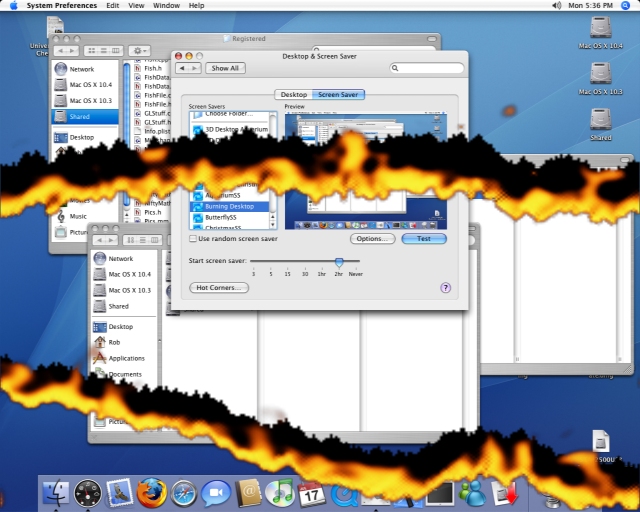Open iCal calendar in the Dock
Image resolution: width=640 pixels, height=512 pixels.
pyautogui.click(x=311, y=492)
